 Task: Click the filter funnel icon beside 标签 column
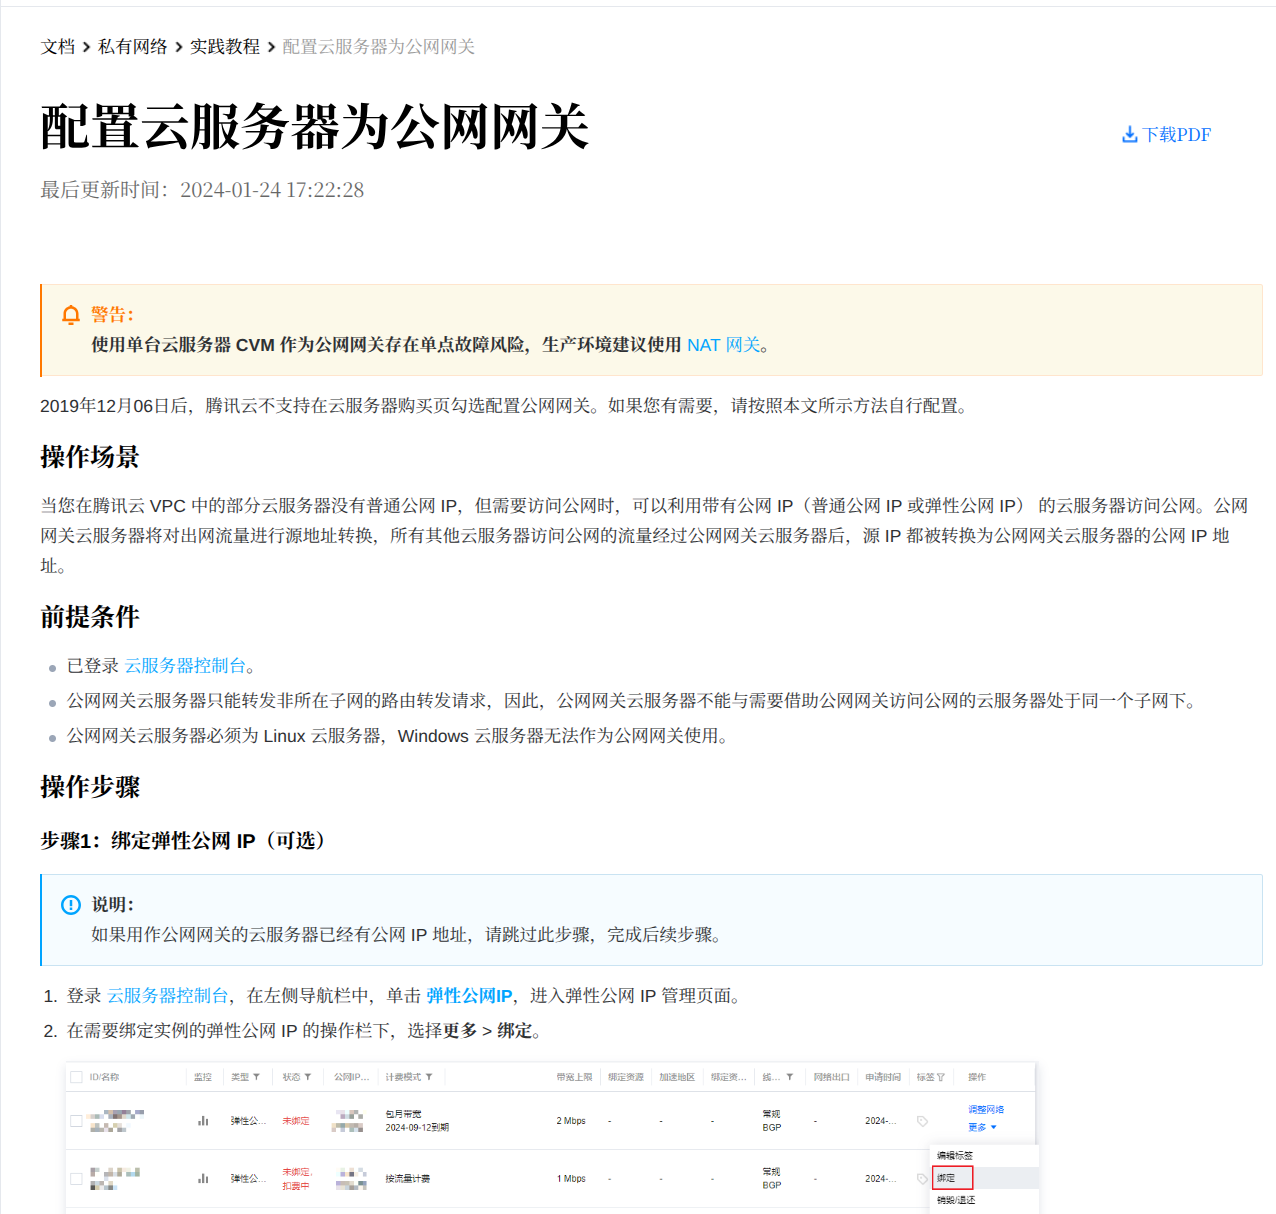940,1077
